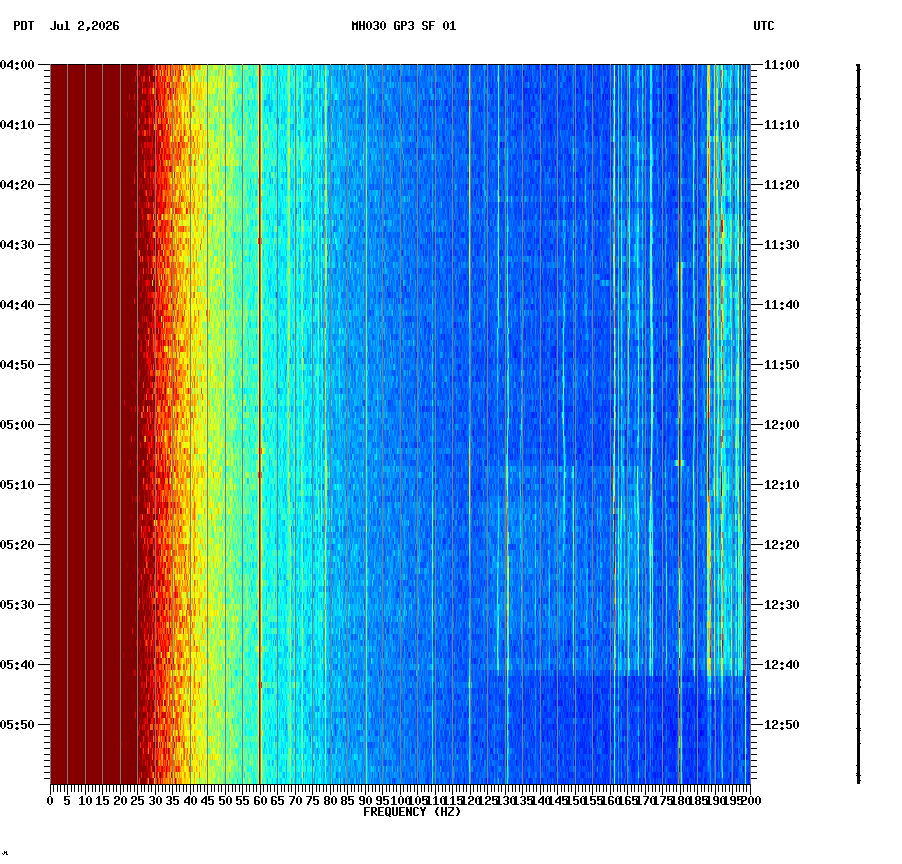
Task: Select the date text Jul 2,2026
Action: click(x=85, y=26)
